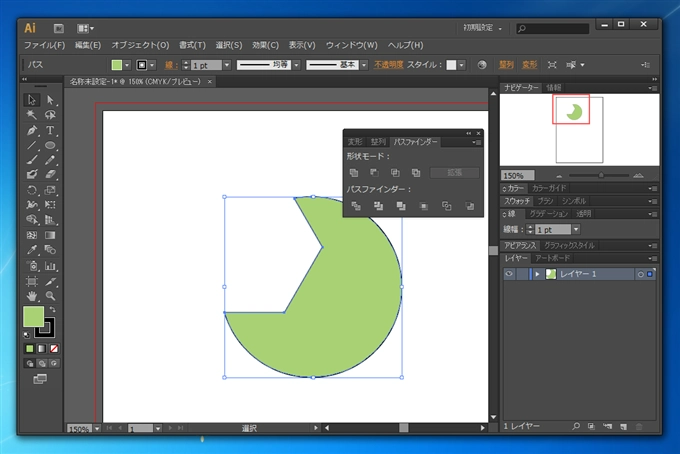Select the Rotate tool
The image size is (680, 454).
point(31,190)
